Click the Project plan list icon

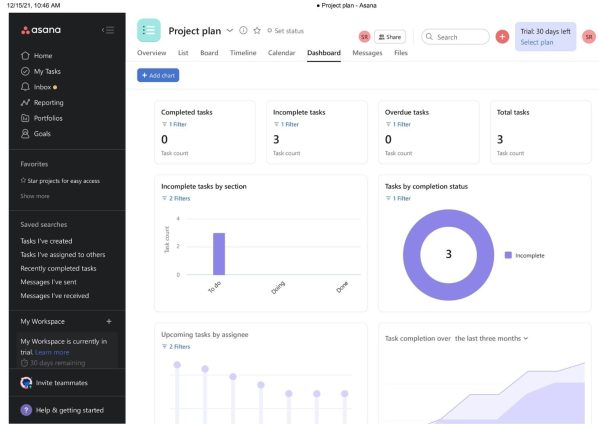pyautogui.click(x=149, y=30)
